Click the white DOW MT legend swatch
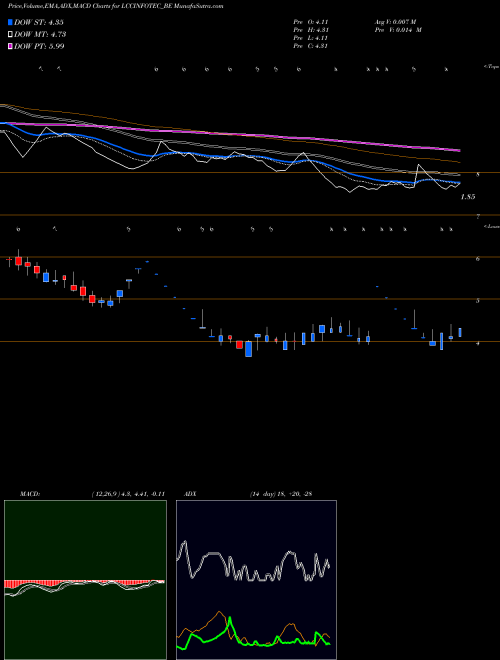Viewport: 500px width, 660px height. coord(10,34)
